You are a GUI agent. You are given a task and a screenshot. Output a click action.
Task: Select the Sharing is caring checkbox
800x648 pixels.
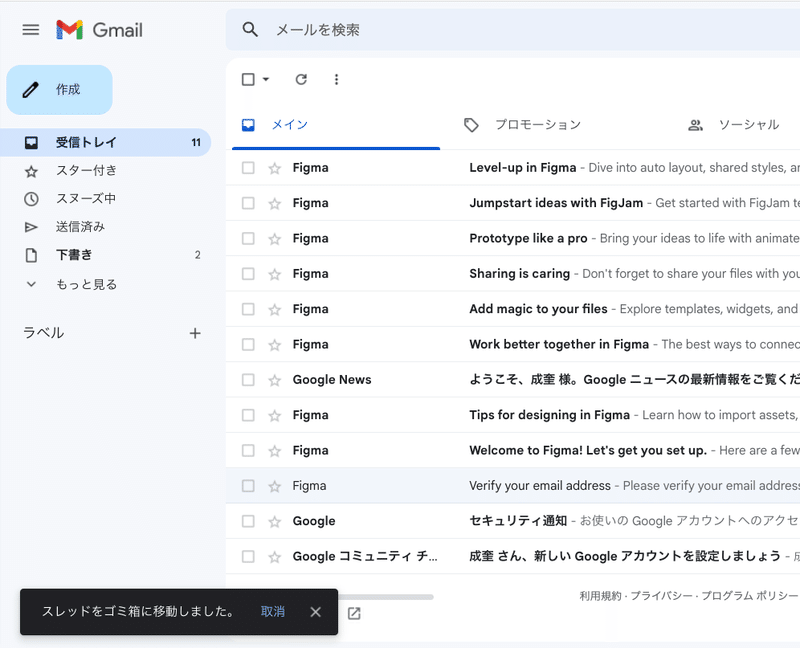(248, 274)
